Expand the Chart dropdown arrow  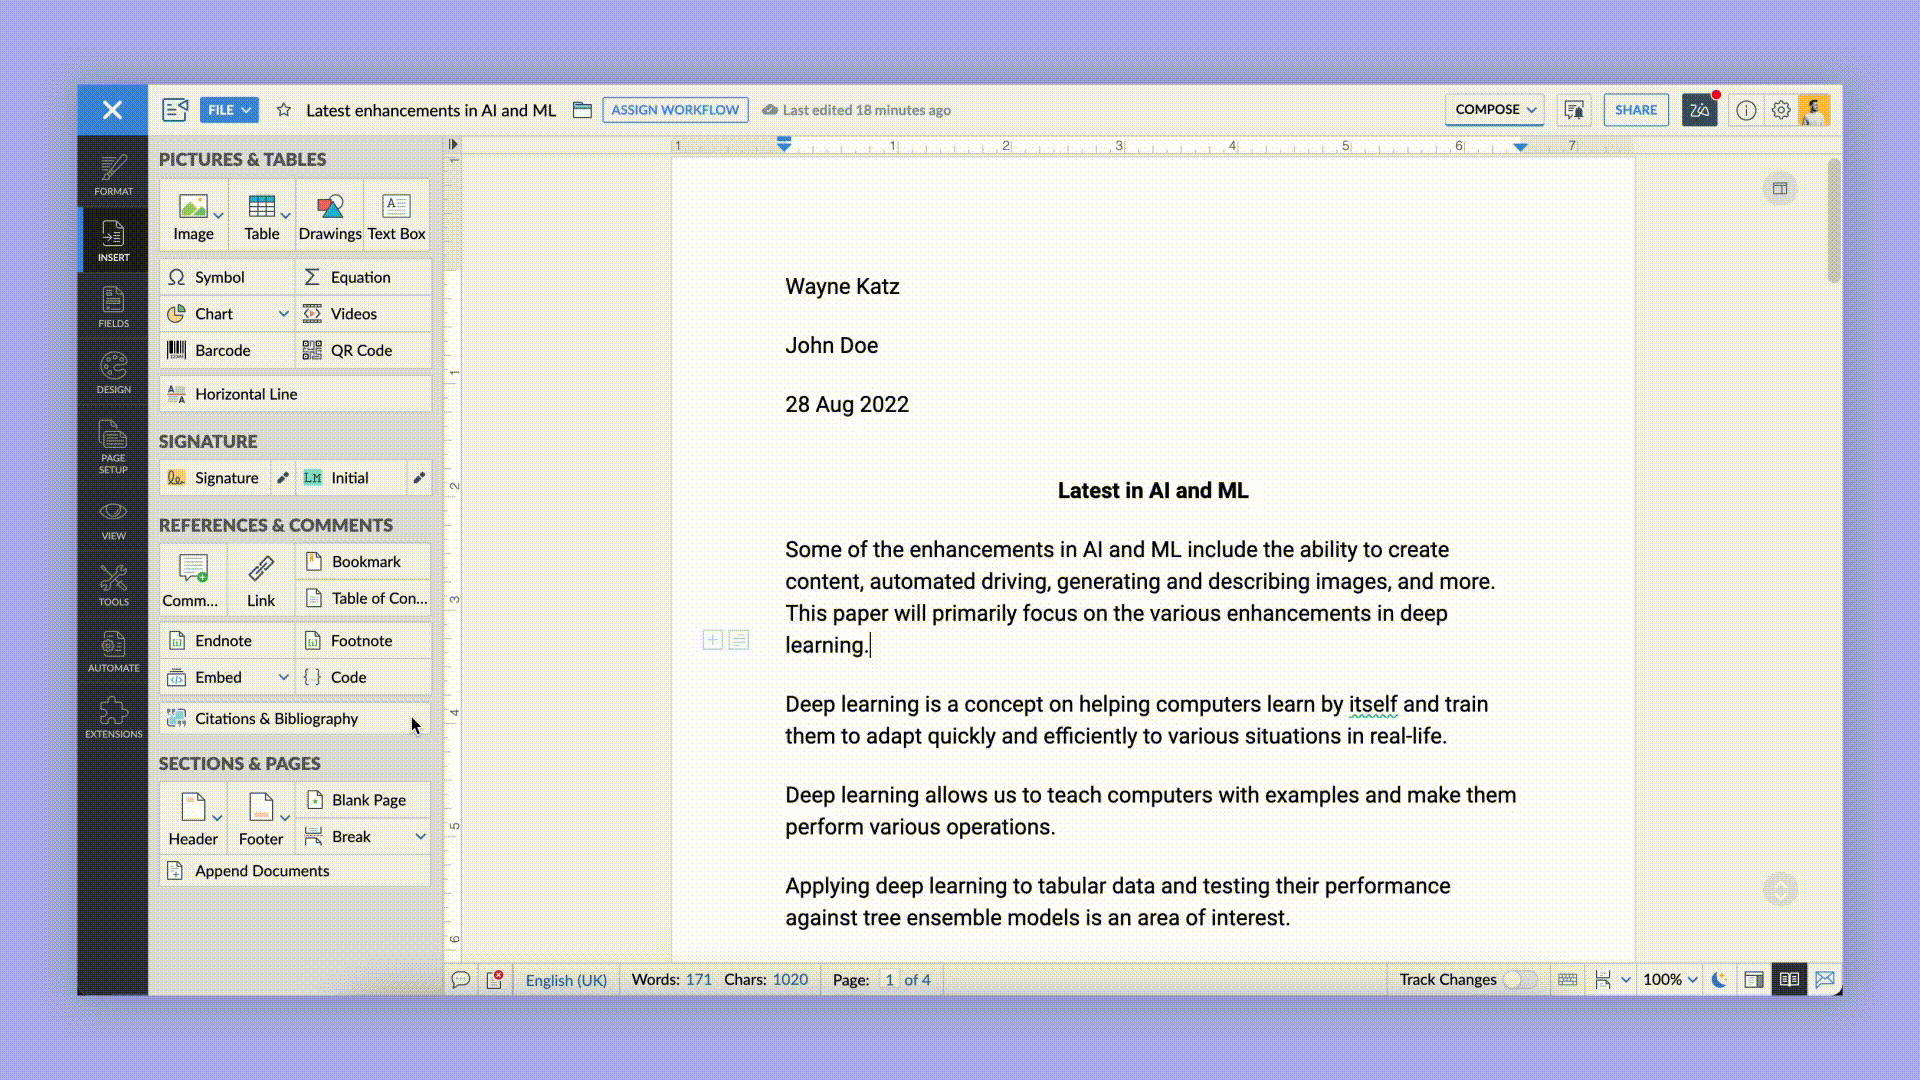pos(283,314)
